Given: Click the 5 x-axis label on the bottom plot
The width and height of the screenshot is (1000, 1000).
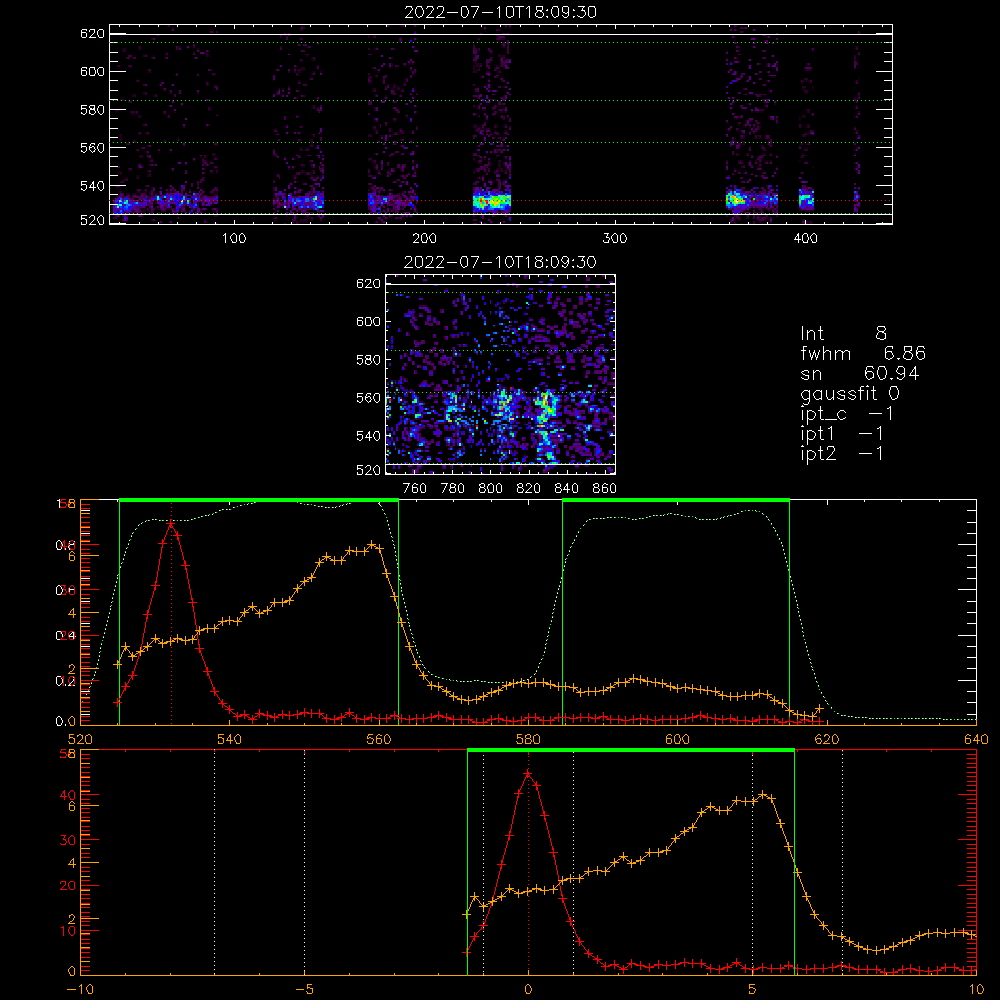Looking at the screenshot, I should (753, 990).
